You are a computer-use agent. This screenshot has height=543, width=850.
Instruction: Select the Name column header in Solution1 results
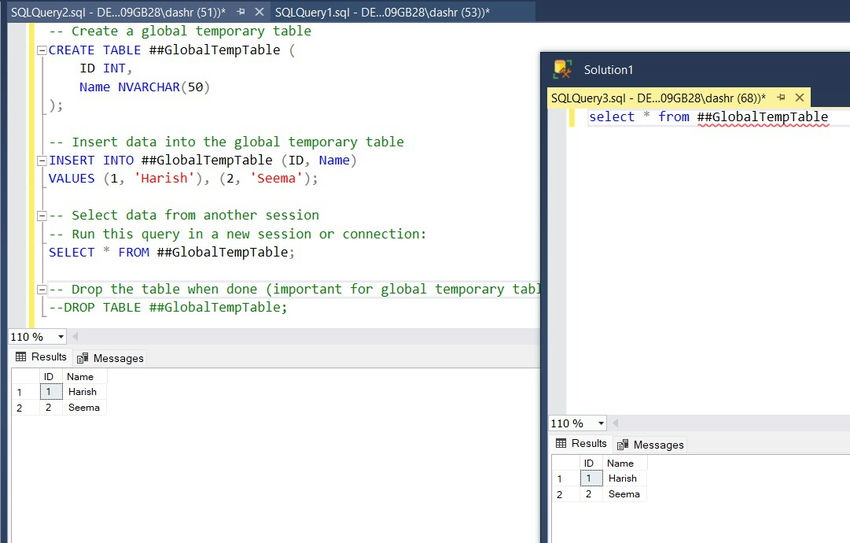pyautogui.click(x=625, y=463)
